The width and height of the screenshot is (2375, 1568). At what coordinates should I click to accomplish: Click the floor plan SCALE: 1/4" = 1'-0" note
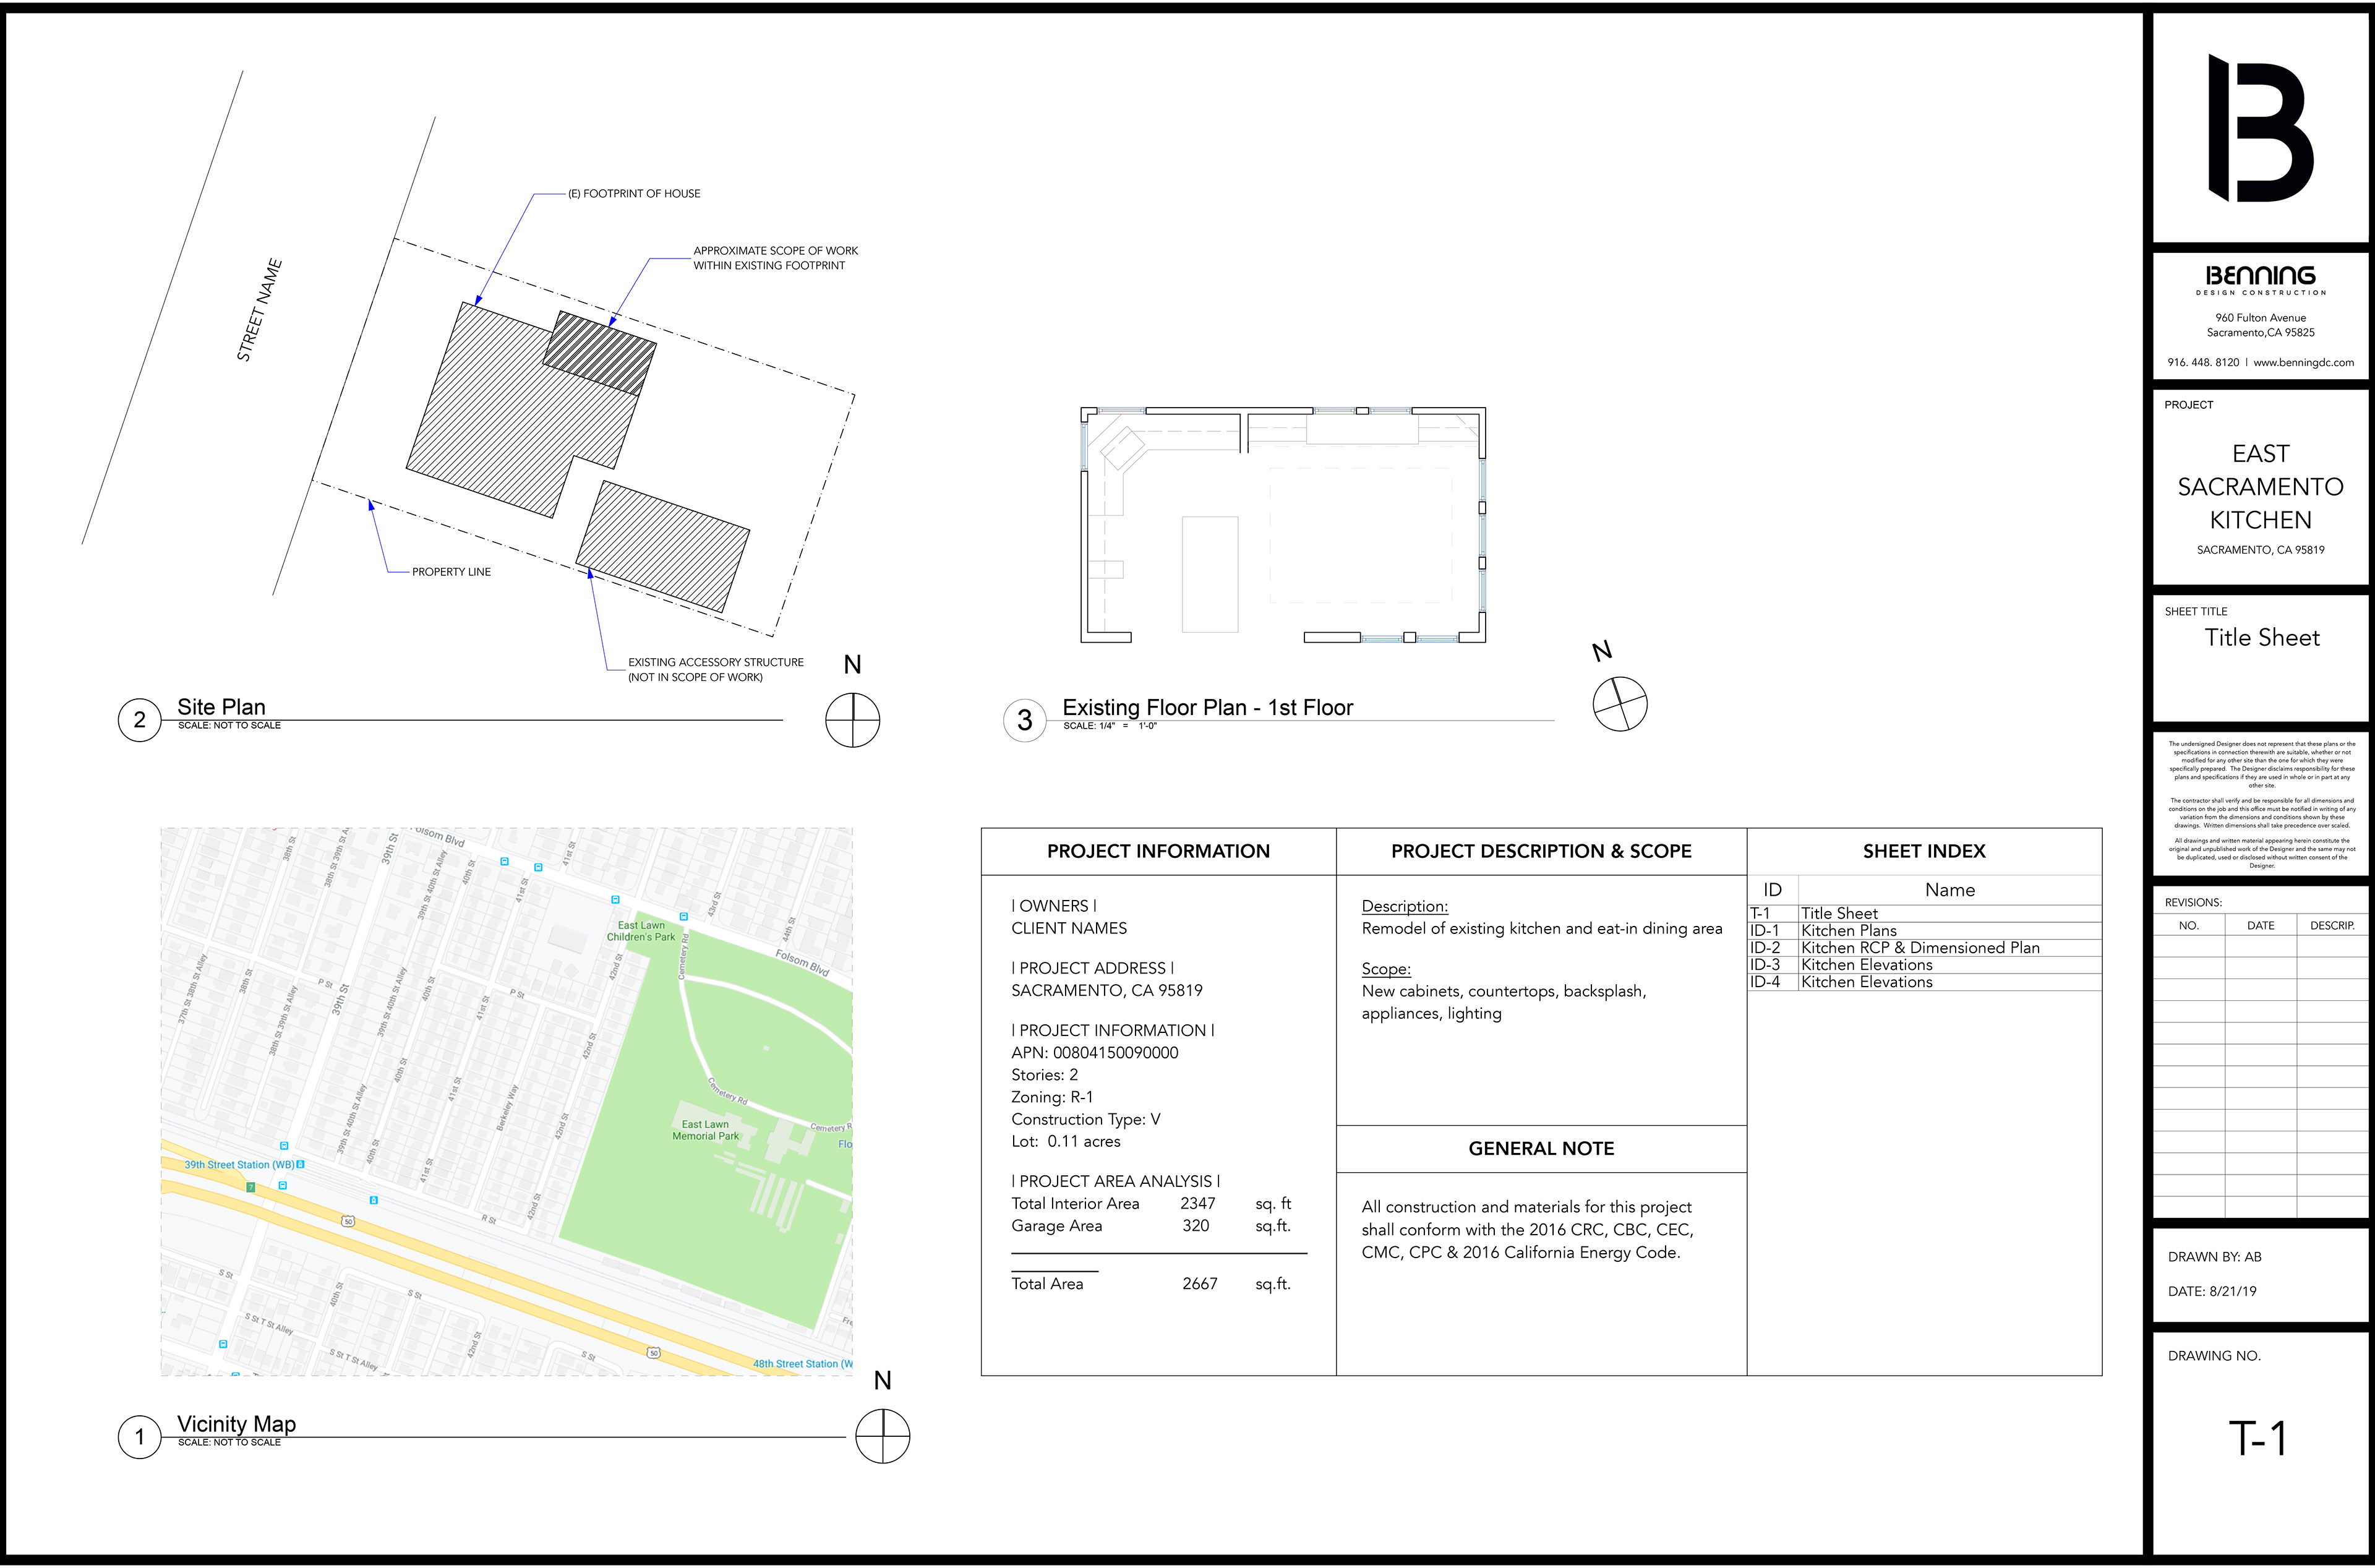[x=1109, y=726]
